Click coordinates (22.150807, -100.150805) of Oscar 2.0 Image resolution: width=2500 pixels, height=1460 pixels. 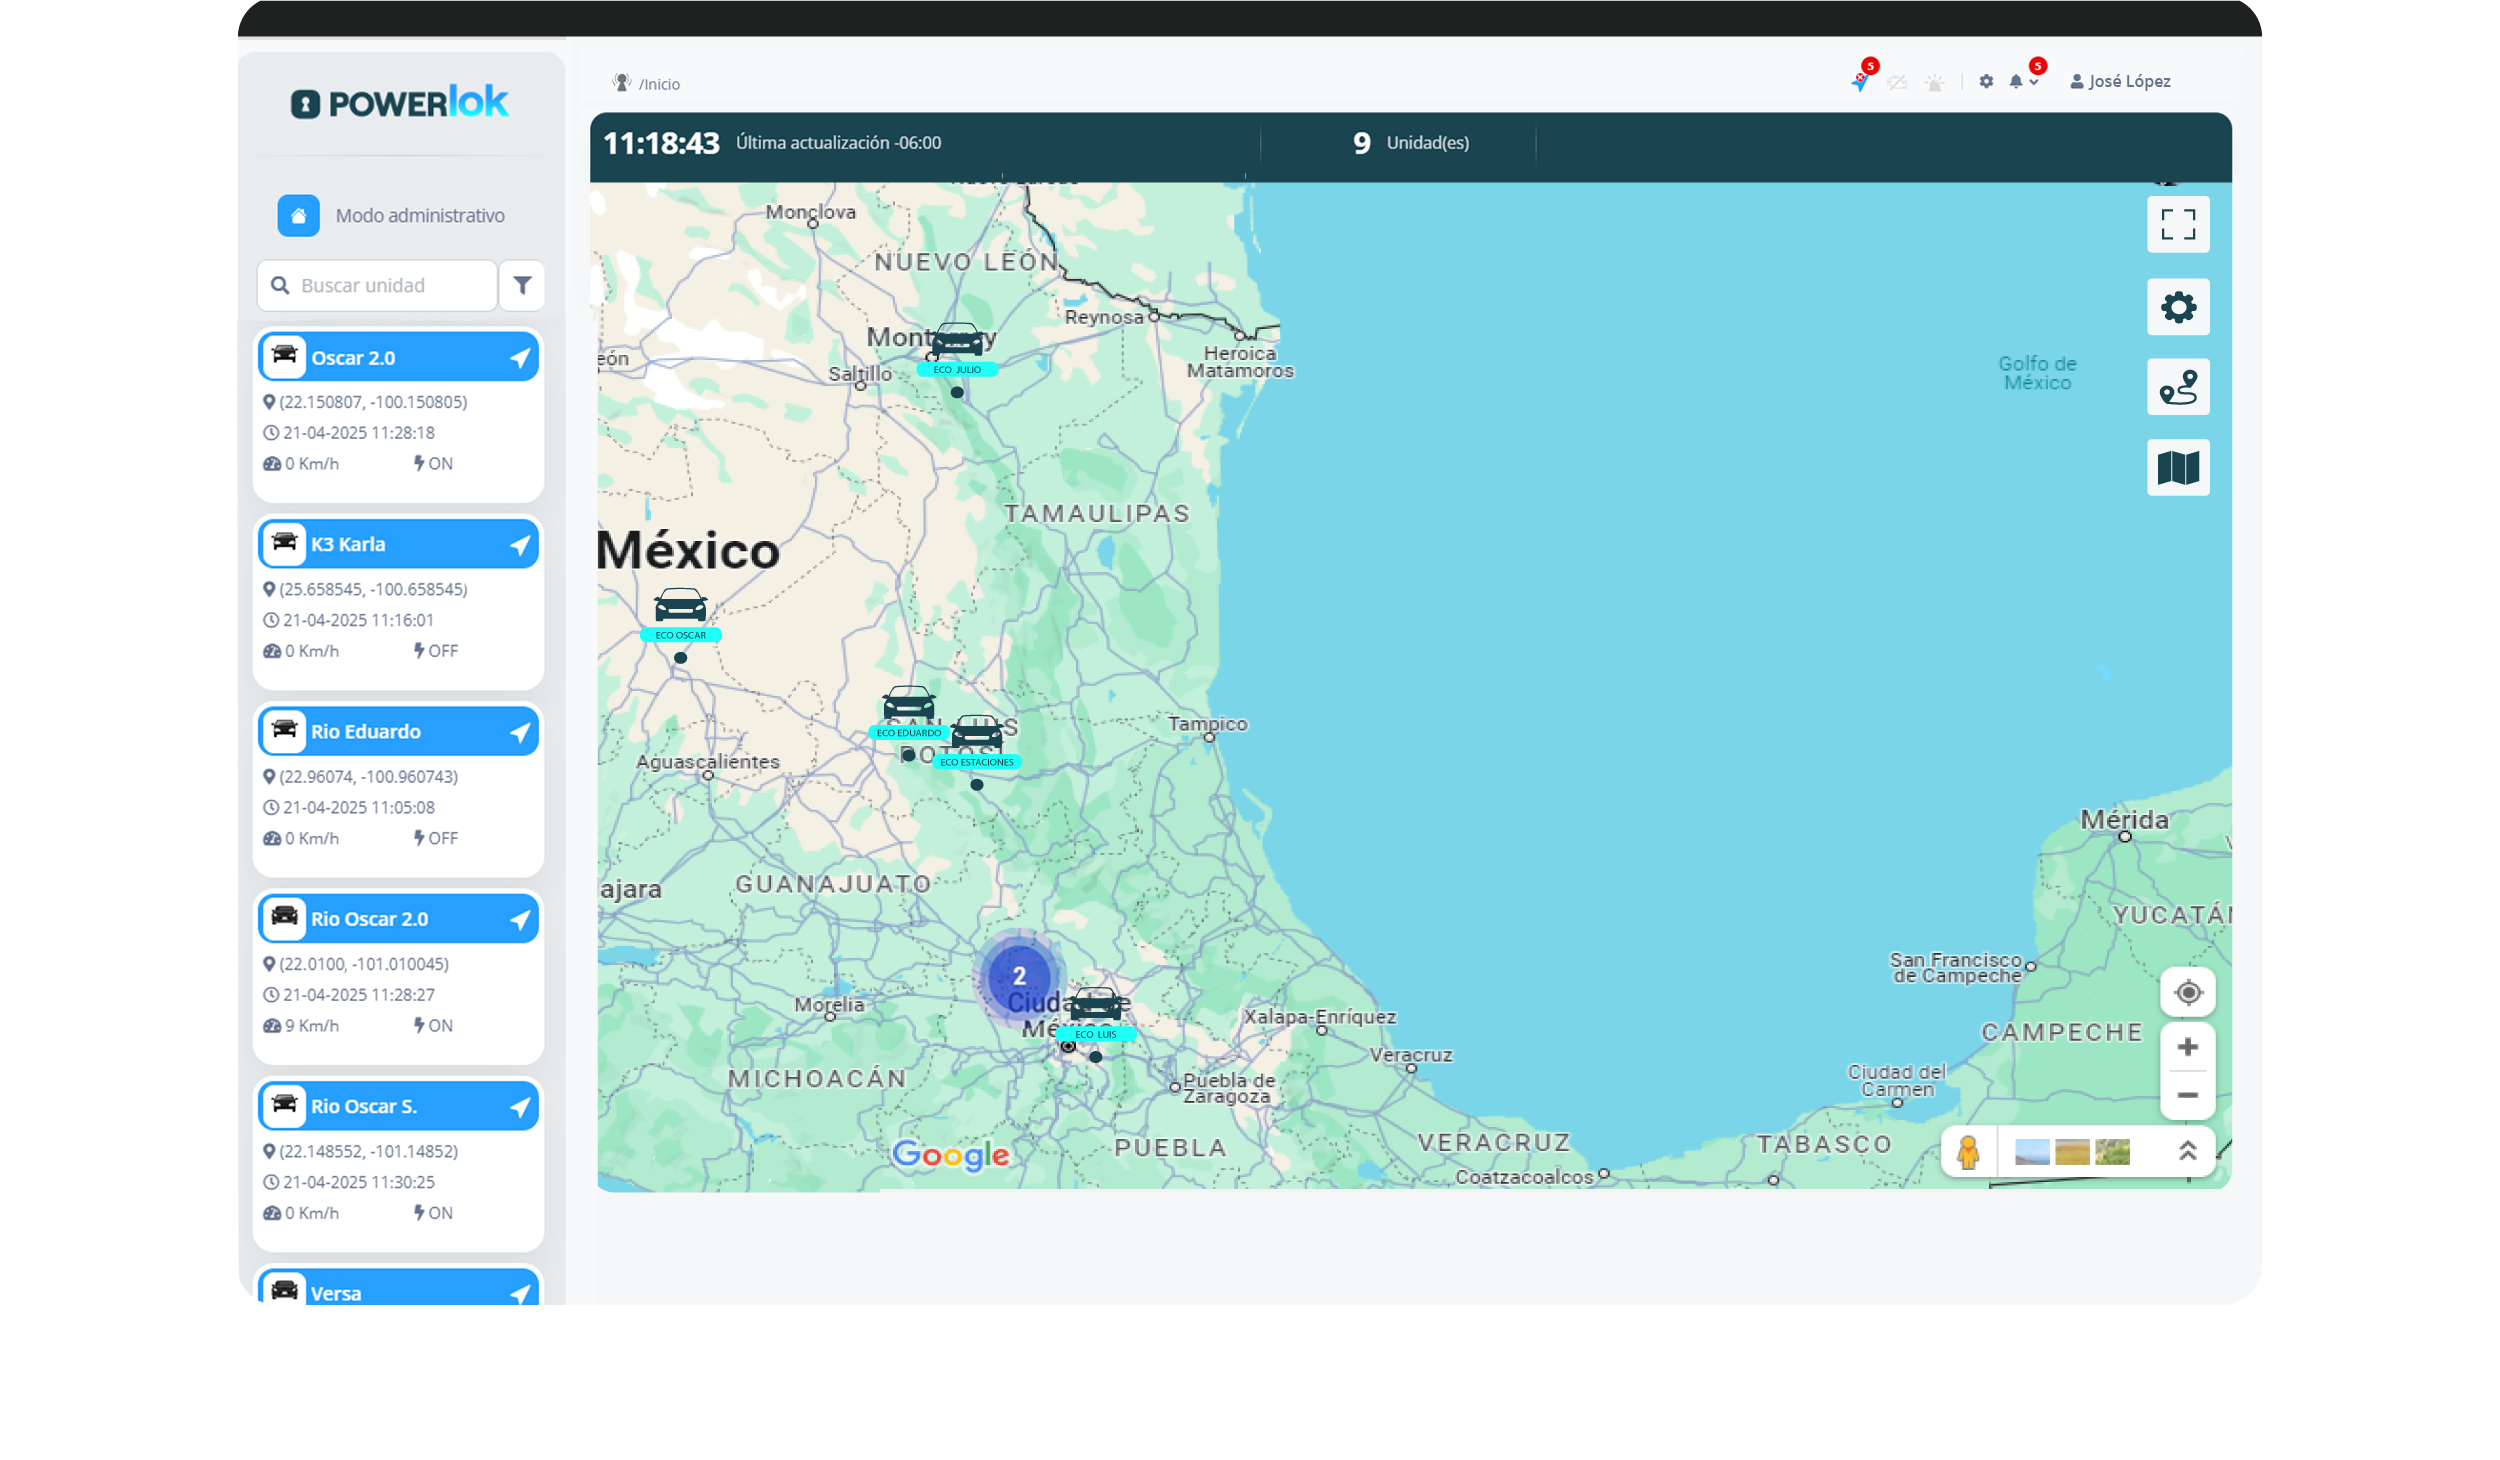tap(373, 402)
